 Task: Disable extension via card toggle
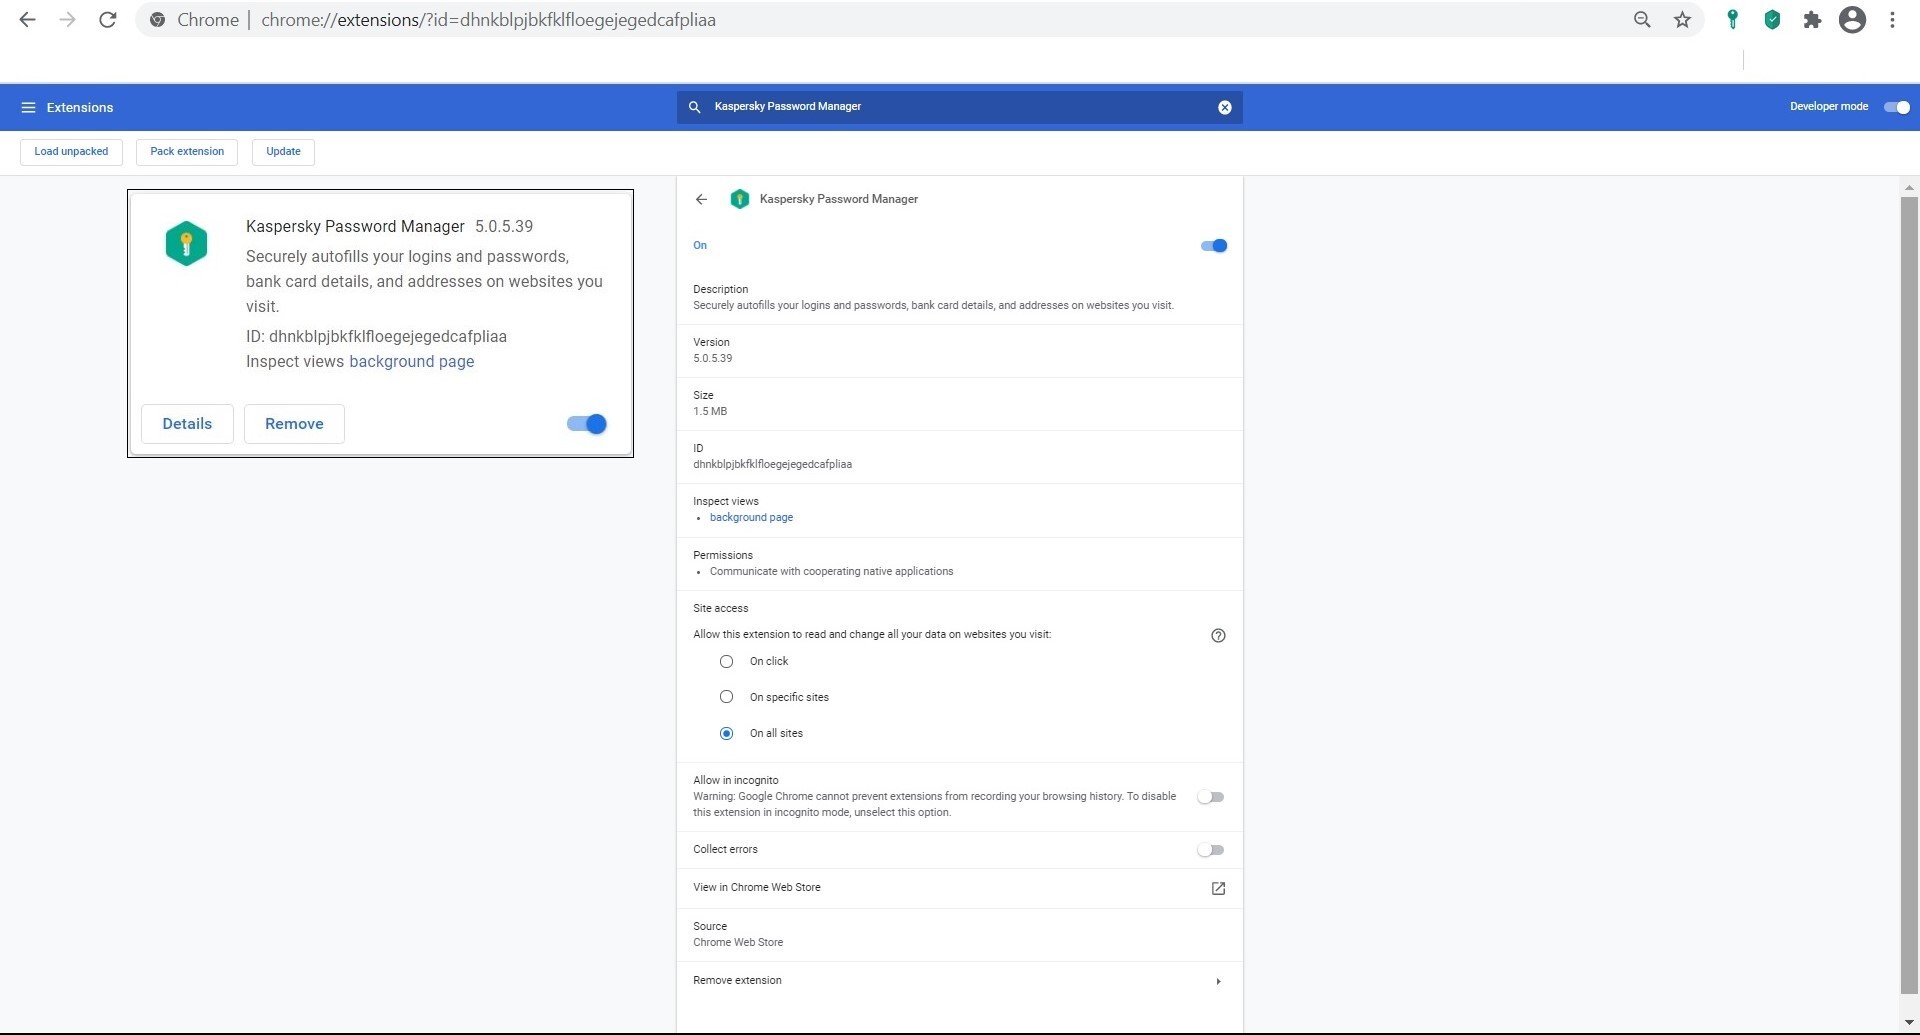(587, 424)
